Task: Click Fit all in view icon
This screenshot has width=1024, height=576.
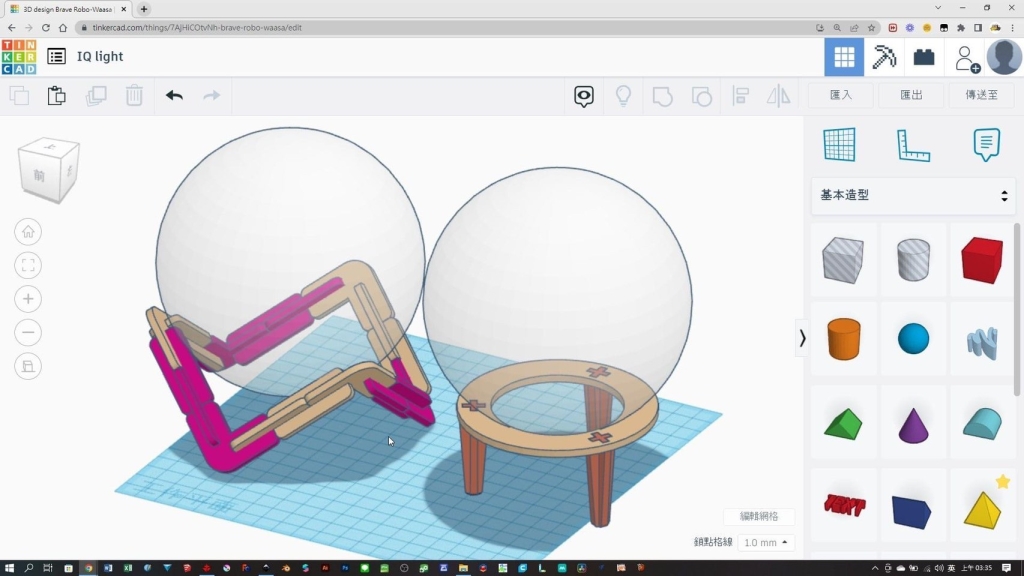Action: coord(28,265)
